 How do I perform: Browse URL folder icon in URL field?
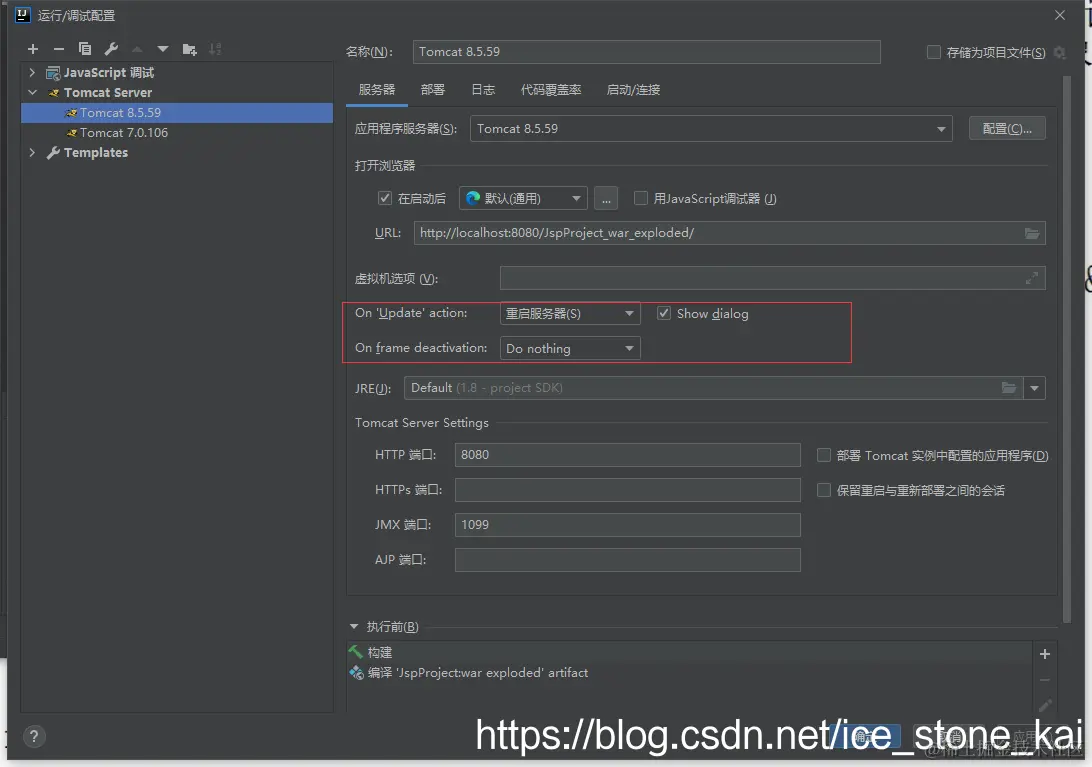tap(1031, 233)
